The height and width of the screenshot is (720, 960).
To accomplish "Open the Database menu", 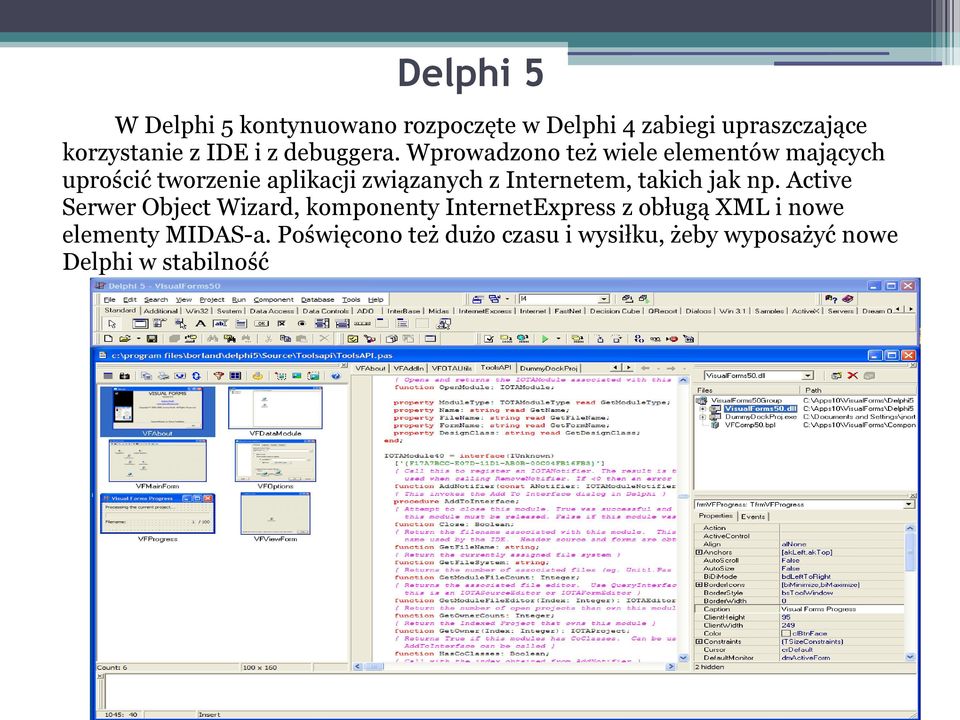I will pos(318,299).
